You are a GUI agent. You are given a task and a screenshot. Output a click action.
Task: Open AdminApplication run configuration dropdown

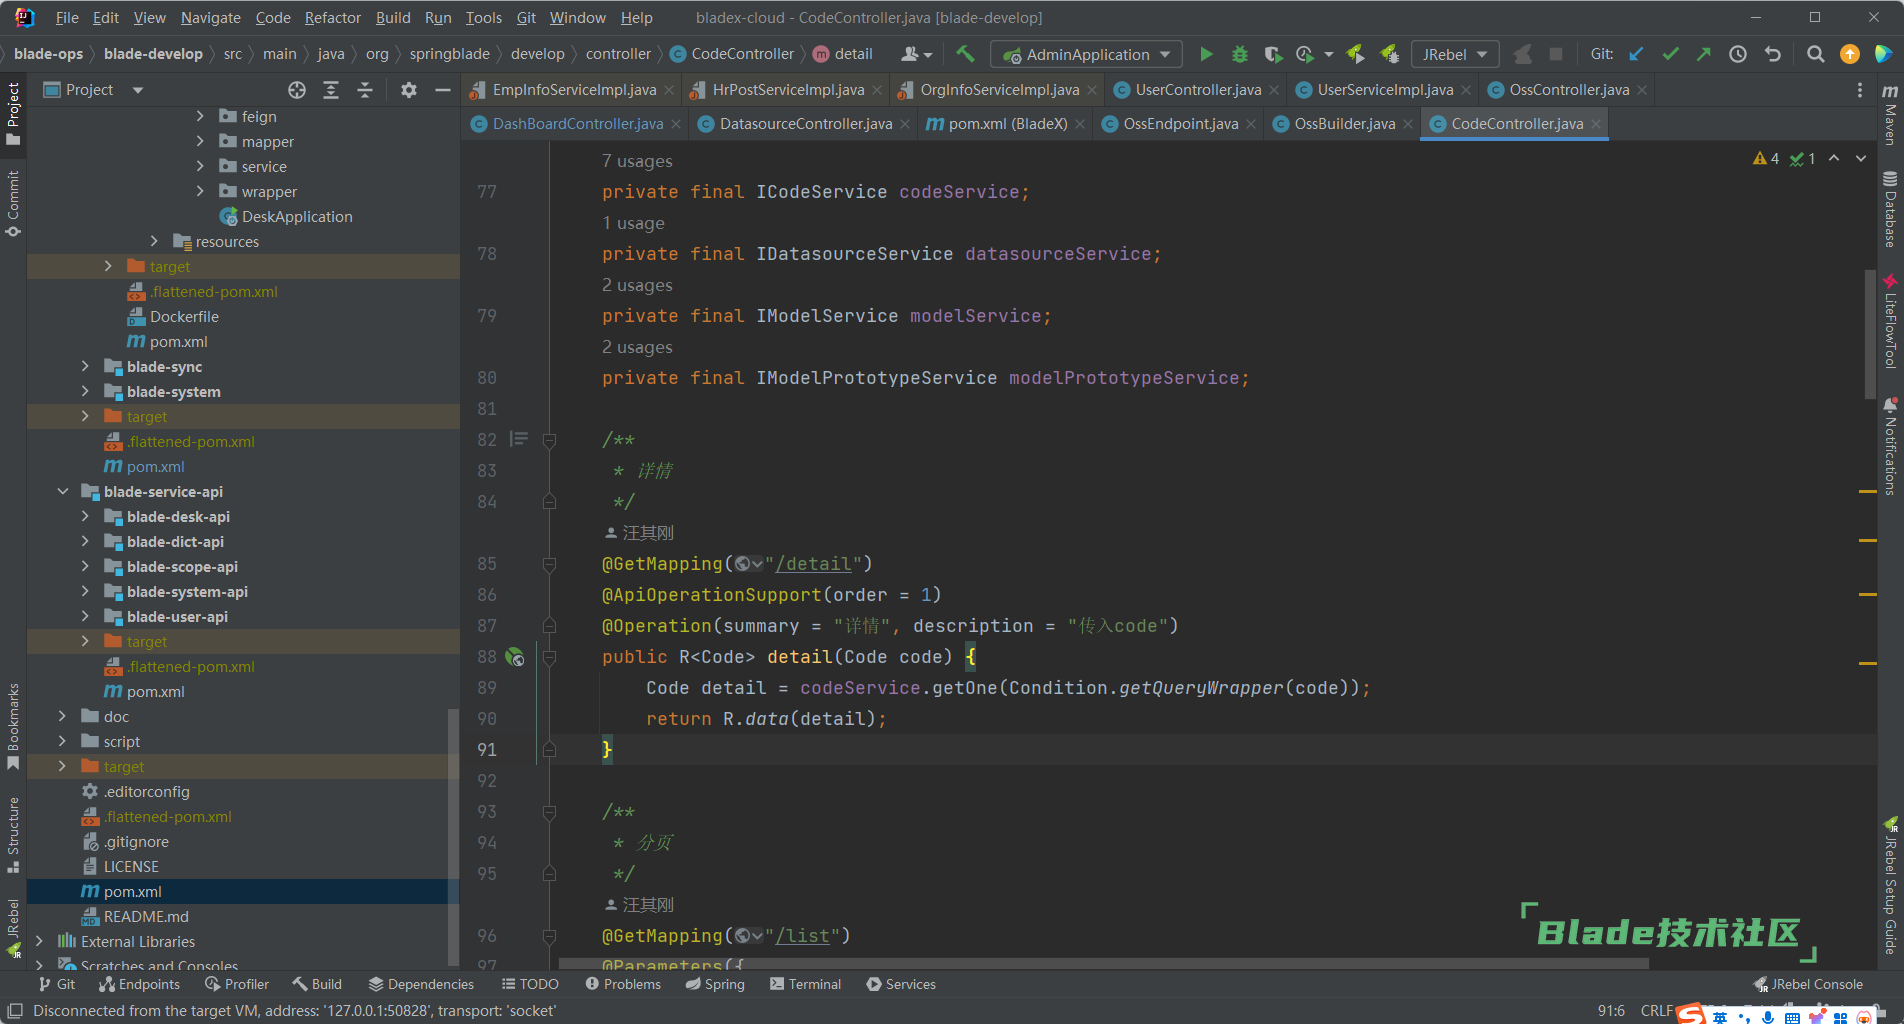[x=1087, y=54]
